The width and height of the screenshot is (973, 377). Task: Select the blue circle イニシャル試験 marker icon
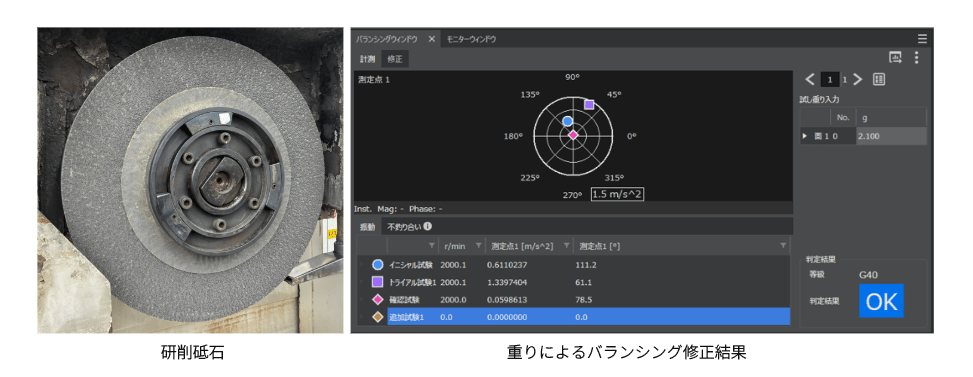[x=377, y=265]
